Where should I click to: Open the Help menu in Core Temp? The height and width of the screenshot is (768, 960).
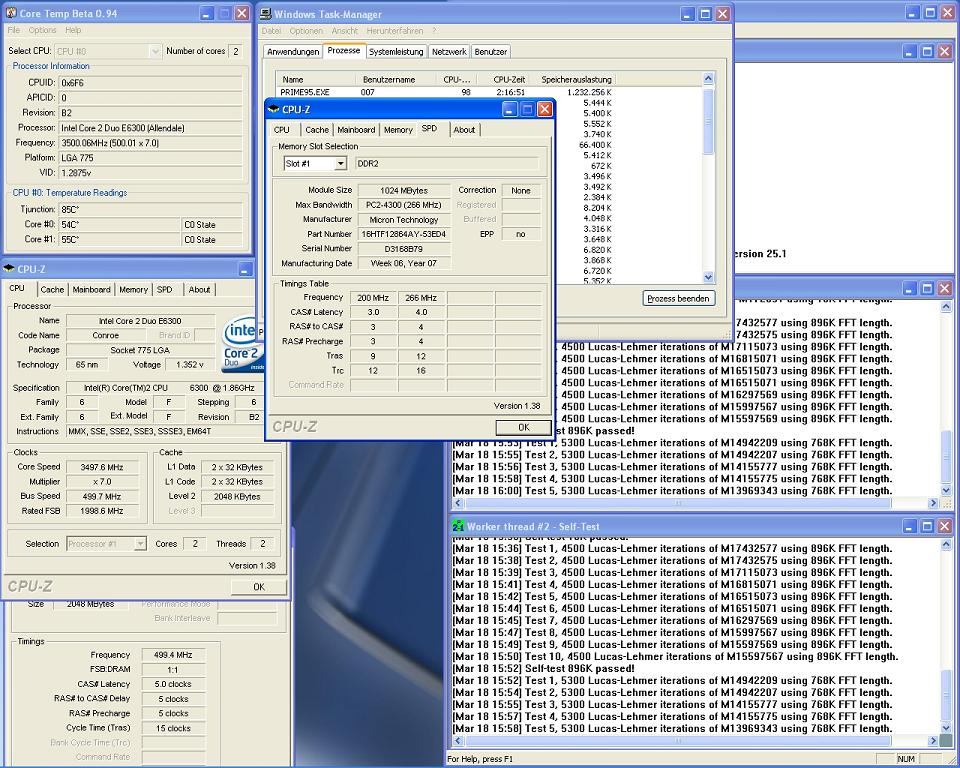click(x=73, y=30)
